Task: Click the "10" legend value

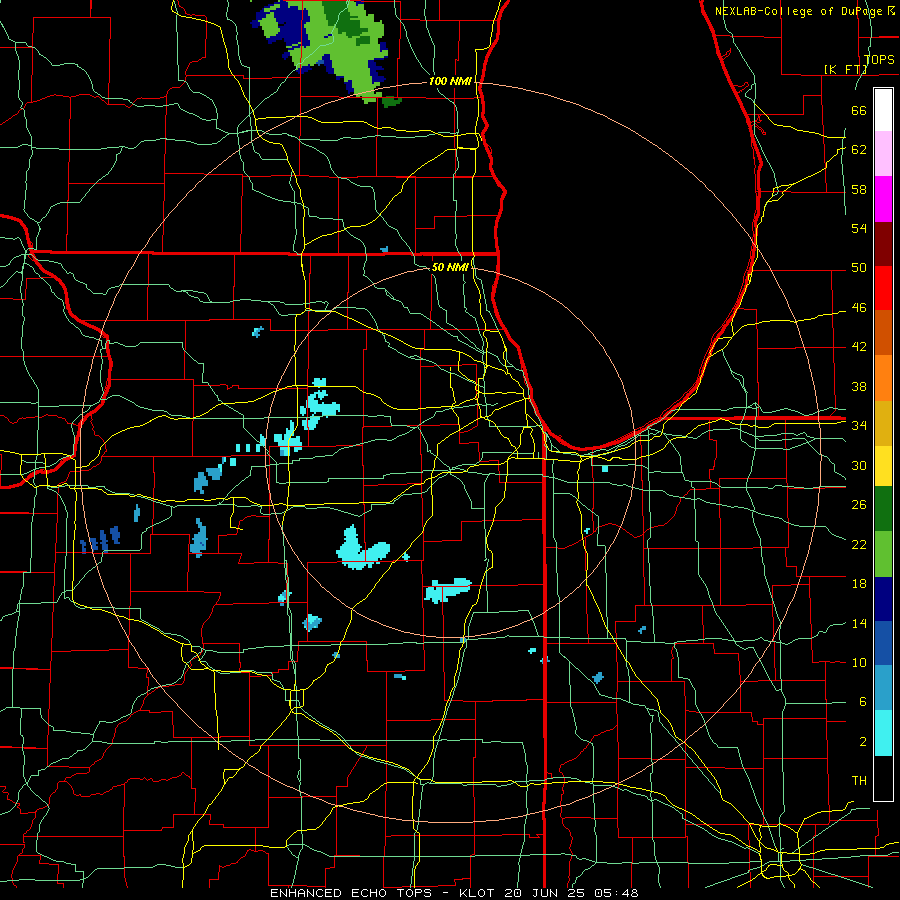Action: 859,662
